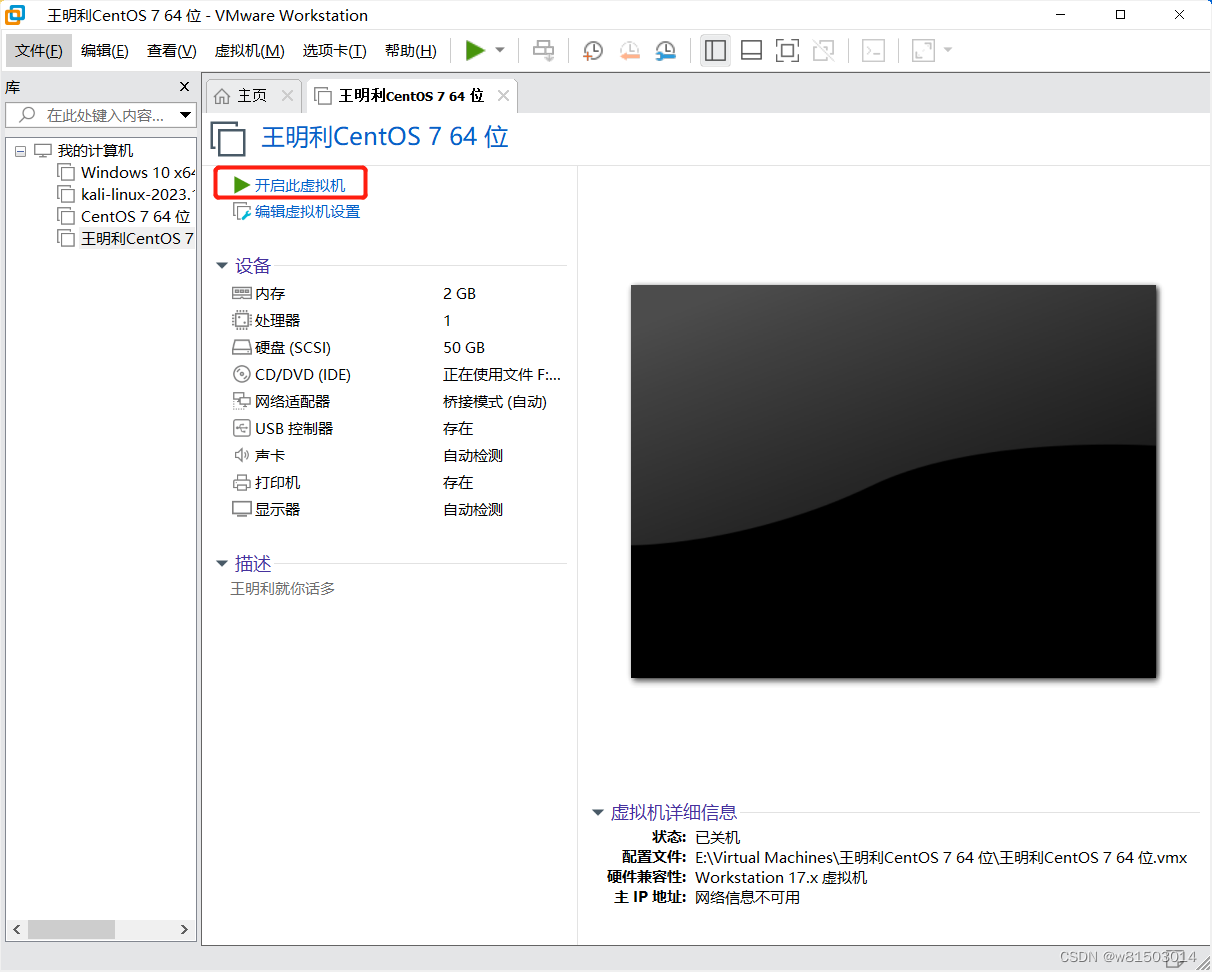The width and height of the screenshot is (1212, 972).
Task: Collapse 虚拟机详细信息 details section
Action: point(598,812)
